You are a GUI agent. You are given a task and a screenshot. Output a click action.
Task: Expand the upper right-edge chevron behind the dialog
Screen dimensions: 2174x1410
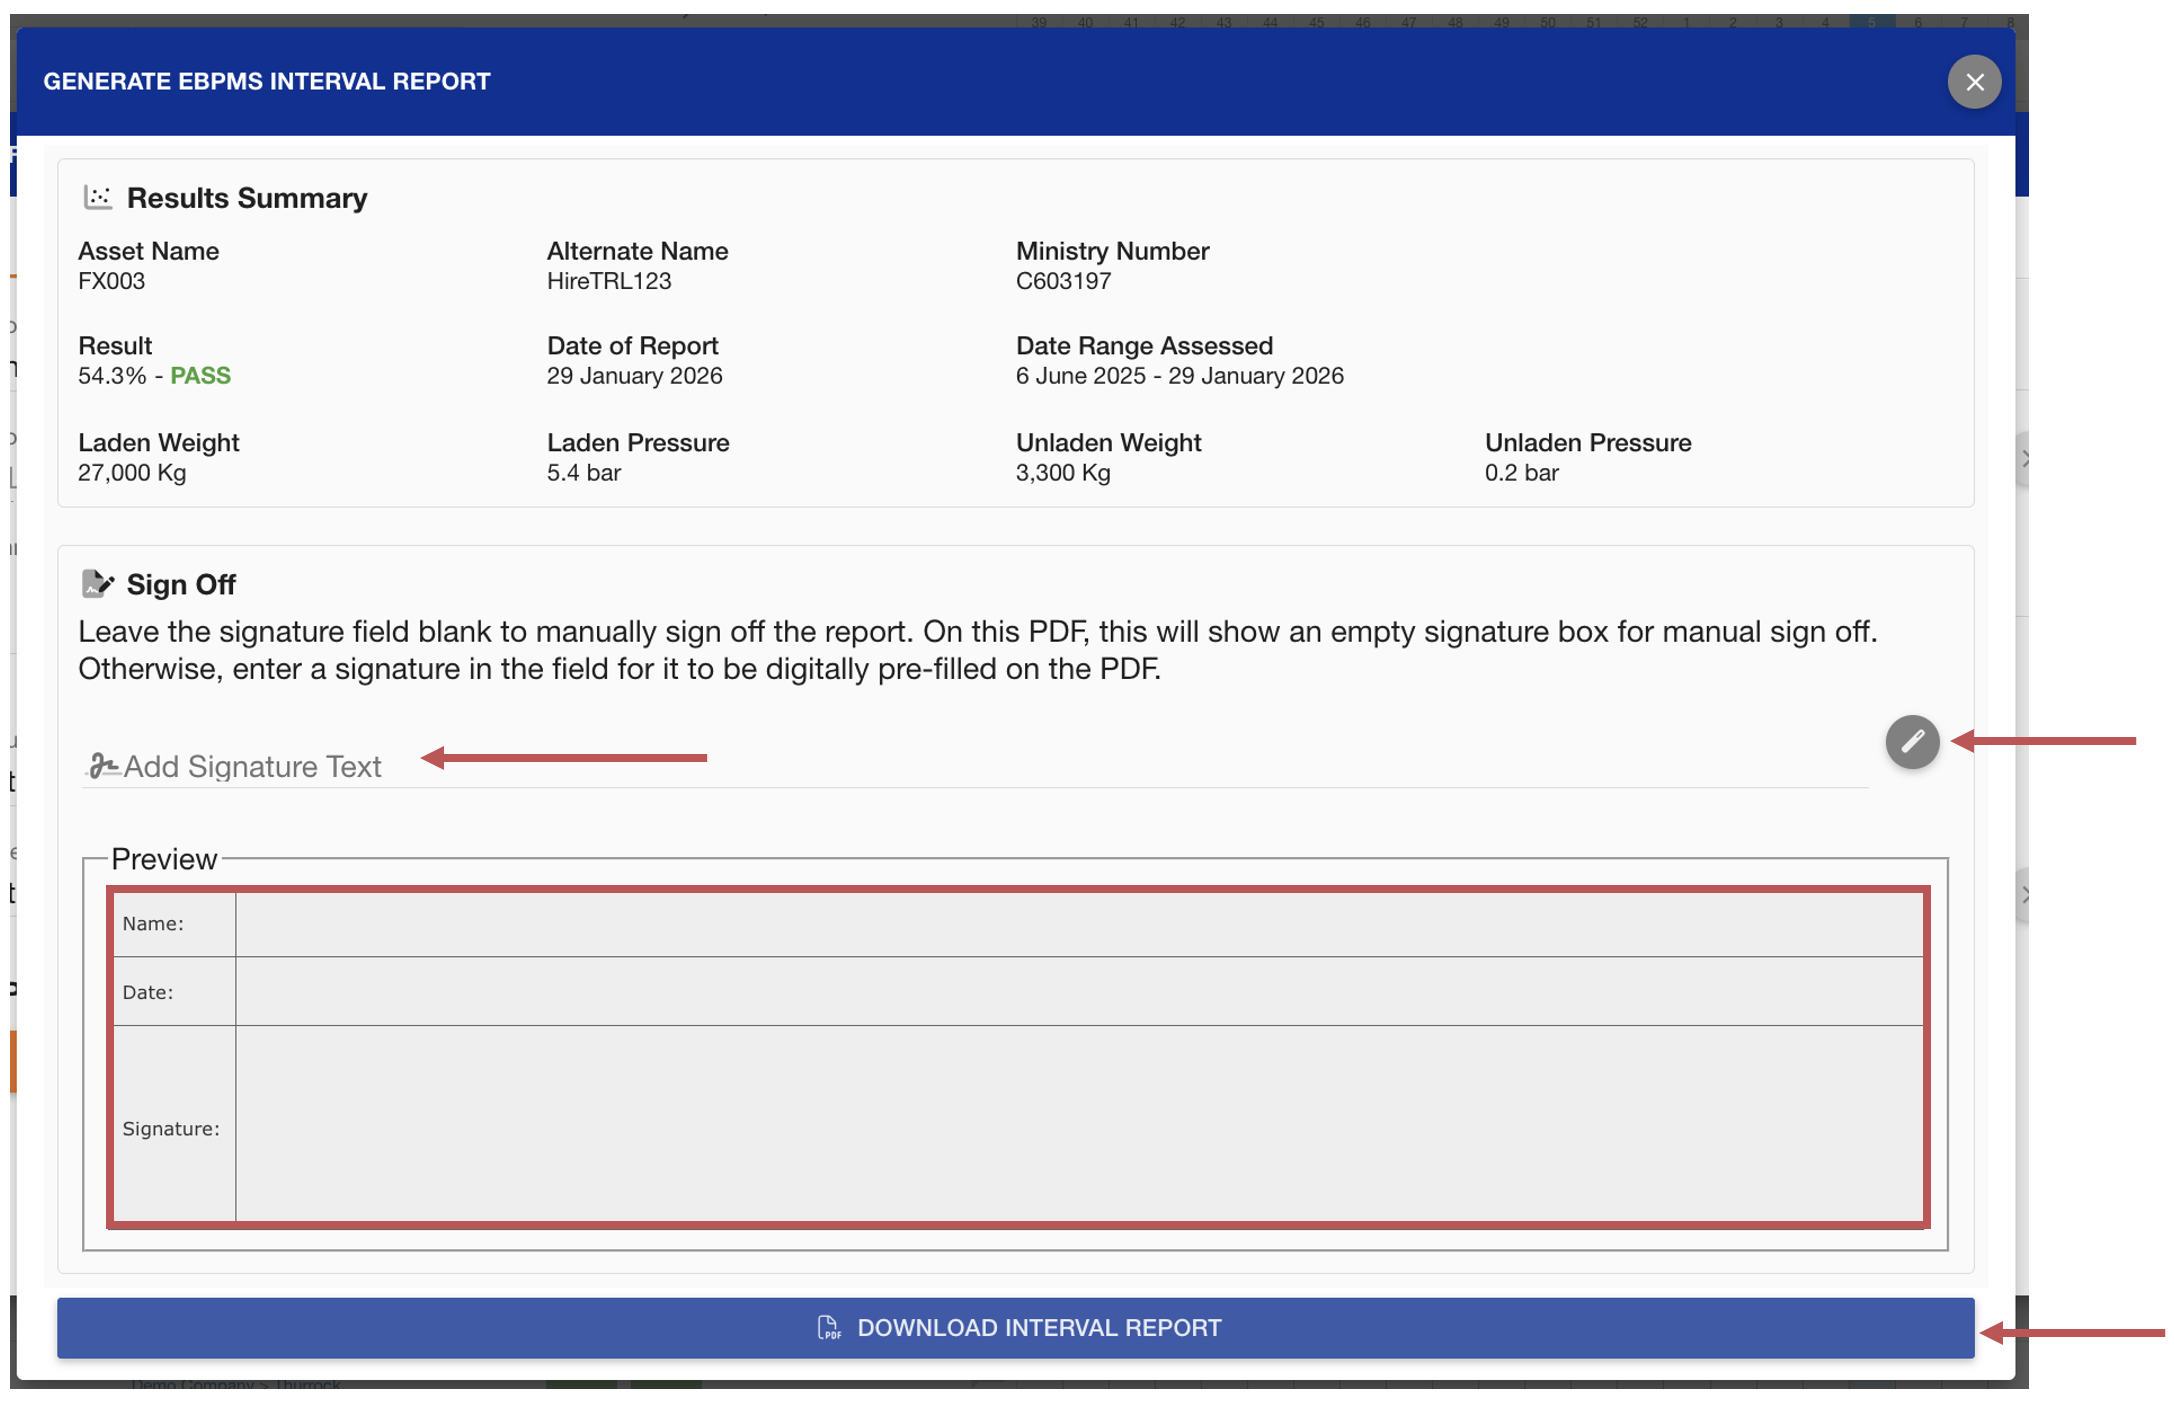click(x=2023, y=460)
